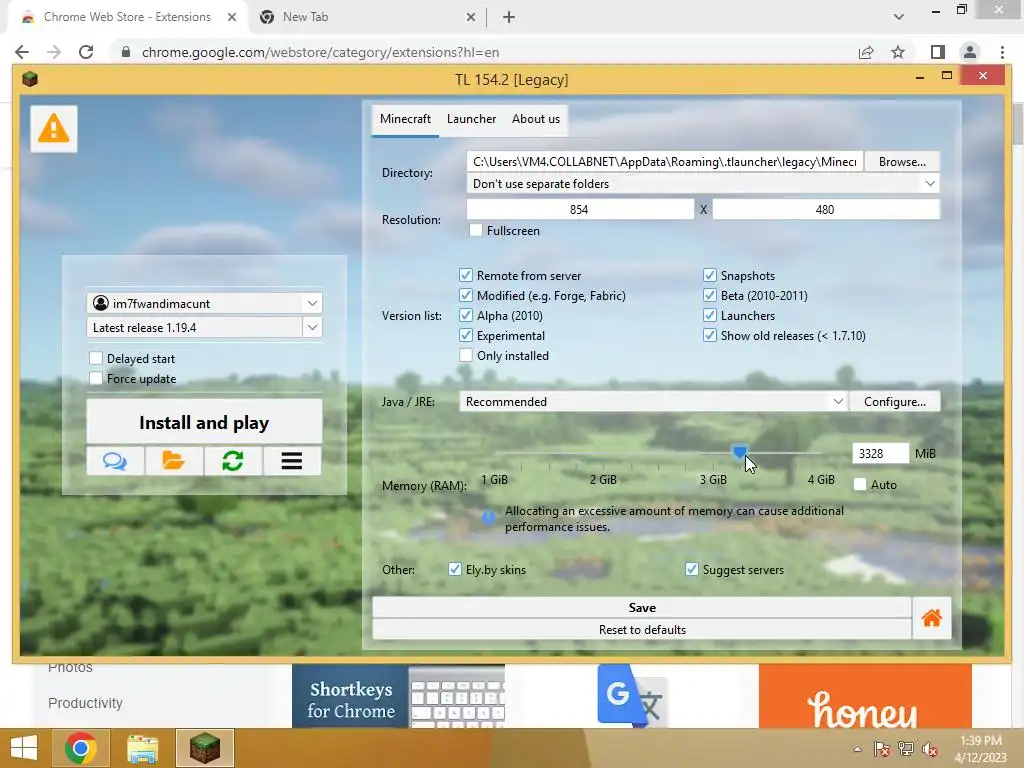Close the Chrome Web Store tab
This screenshot has width=1024, height=768.
(232, 17)
